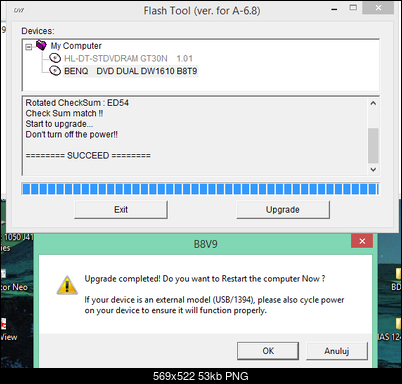Click the external model USB/1394 notice text
This screenshot has height=384, width=402.
pyautogui.click(x=214, y=305)
